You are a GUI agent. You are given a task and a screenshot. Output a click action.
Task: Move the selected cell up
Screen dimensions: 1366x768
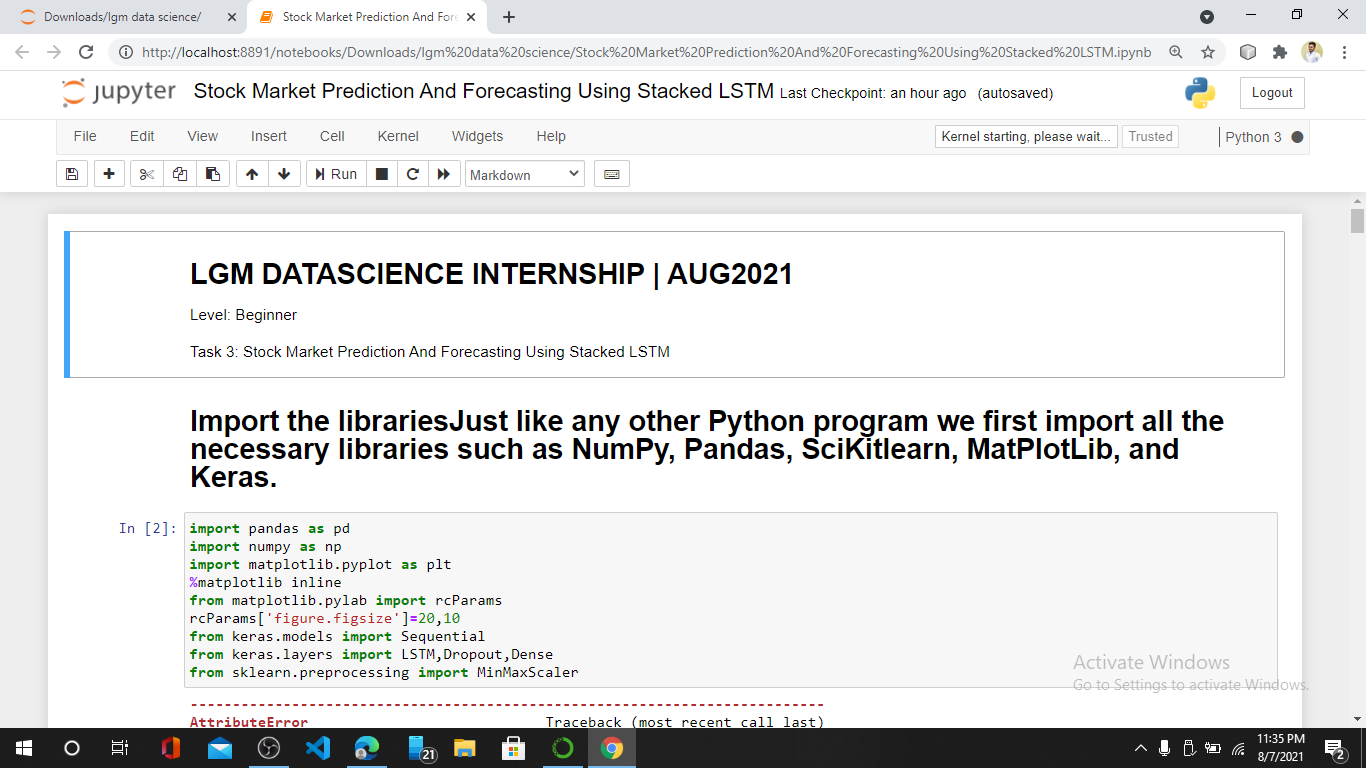251,173
